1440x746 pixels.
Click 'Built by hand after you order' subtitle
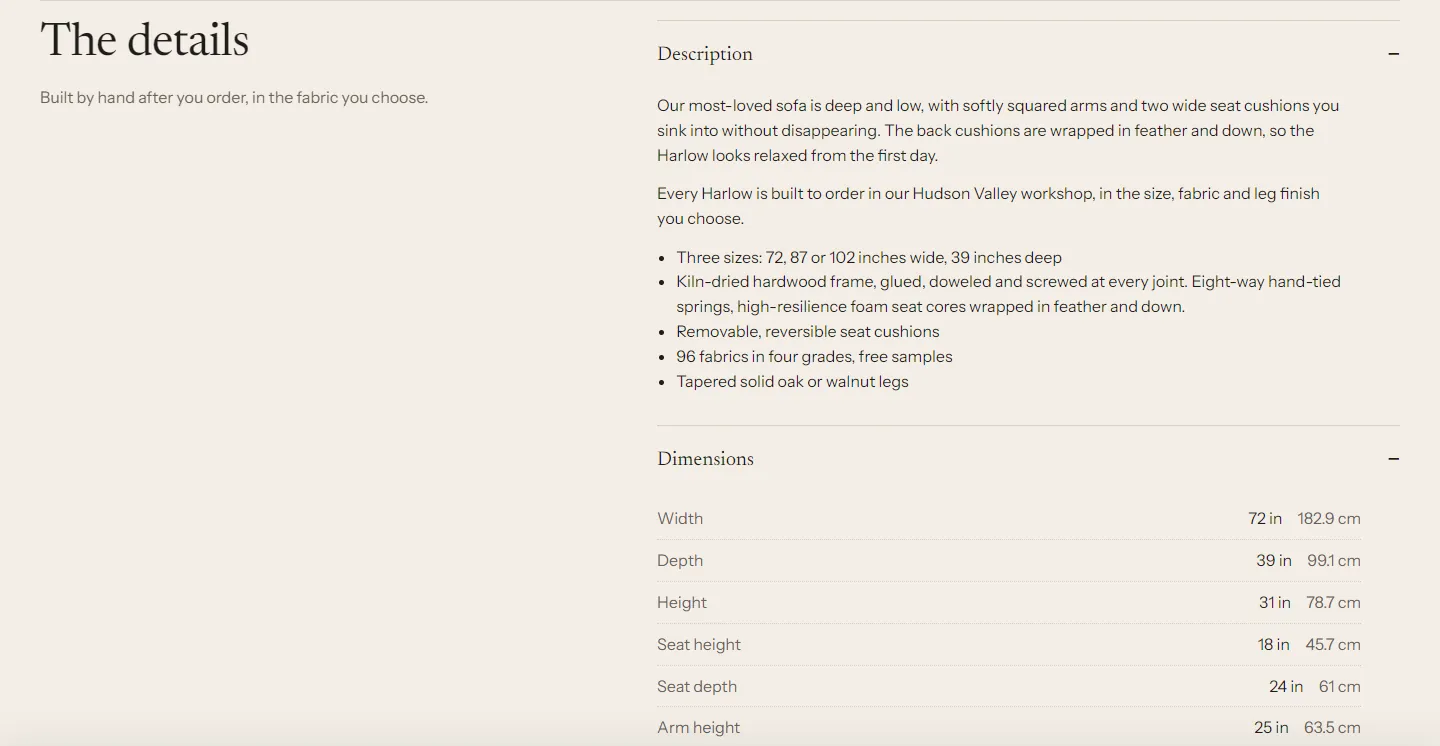(x=234, y=97)
